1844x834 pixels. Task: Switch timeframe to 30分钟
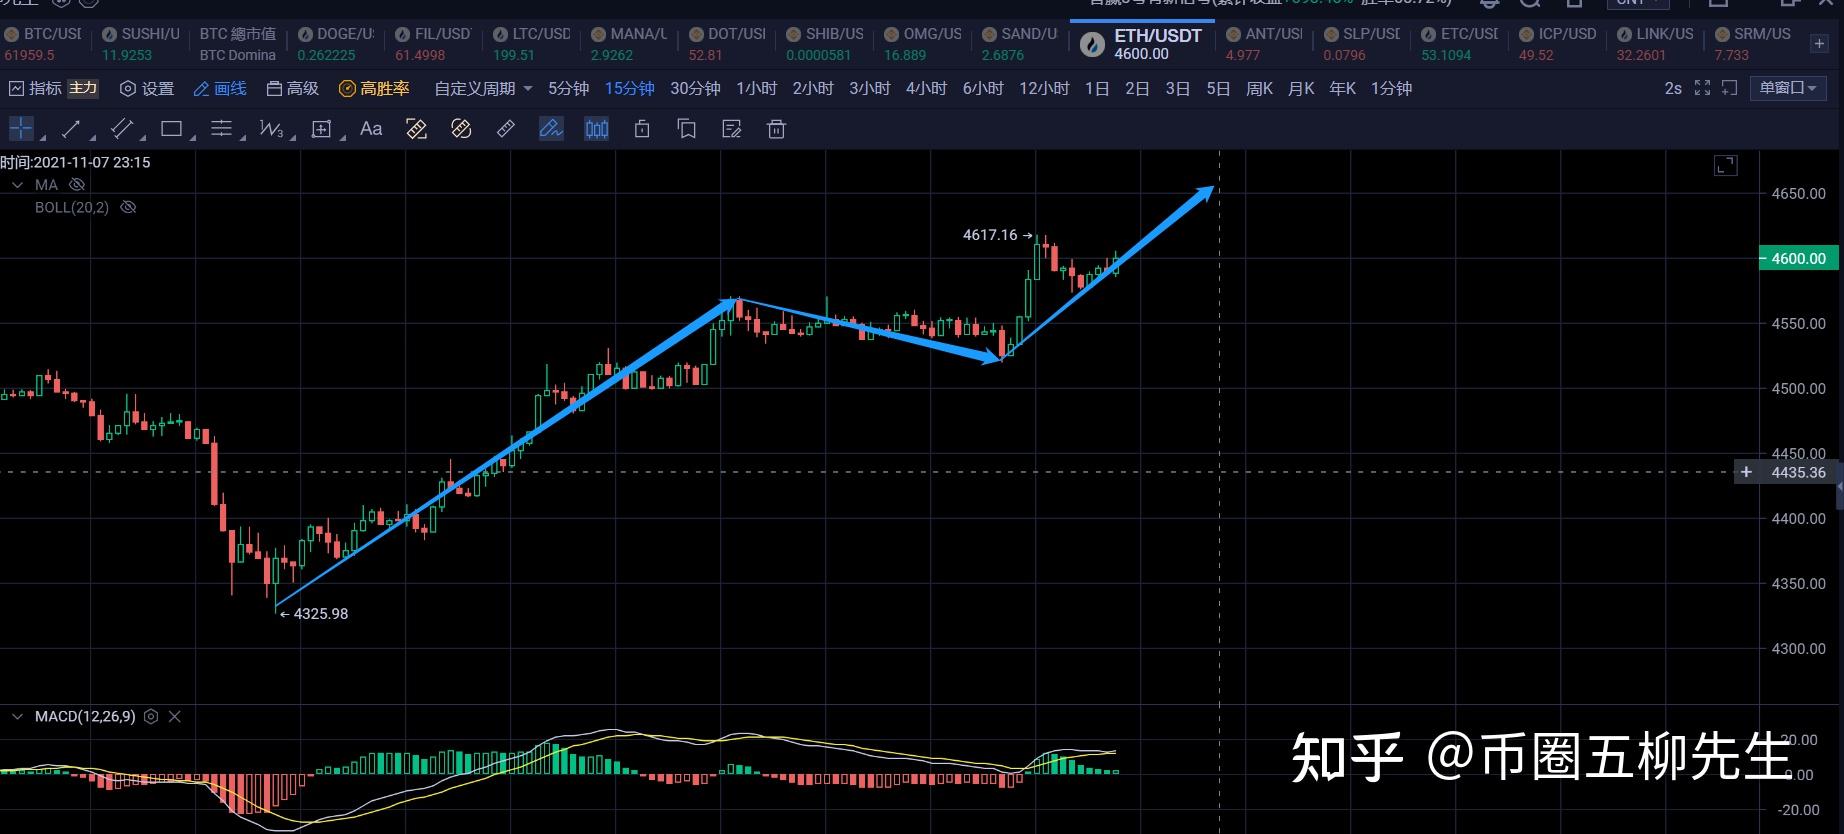pos(695,88)
